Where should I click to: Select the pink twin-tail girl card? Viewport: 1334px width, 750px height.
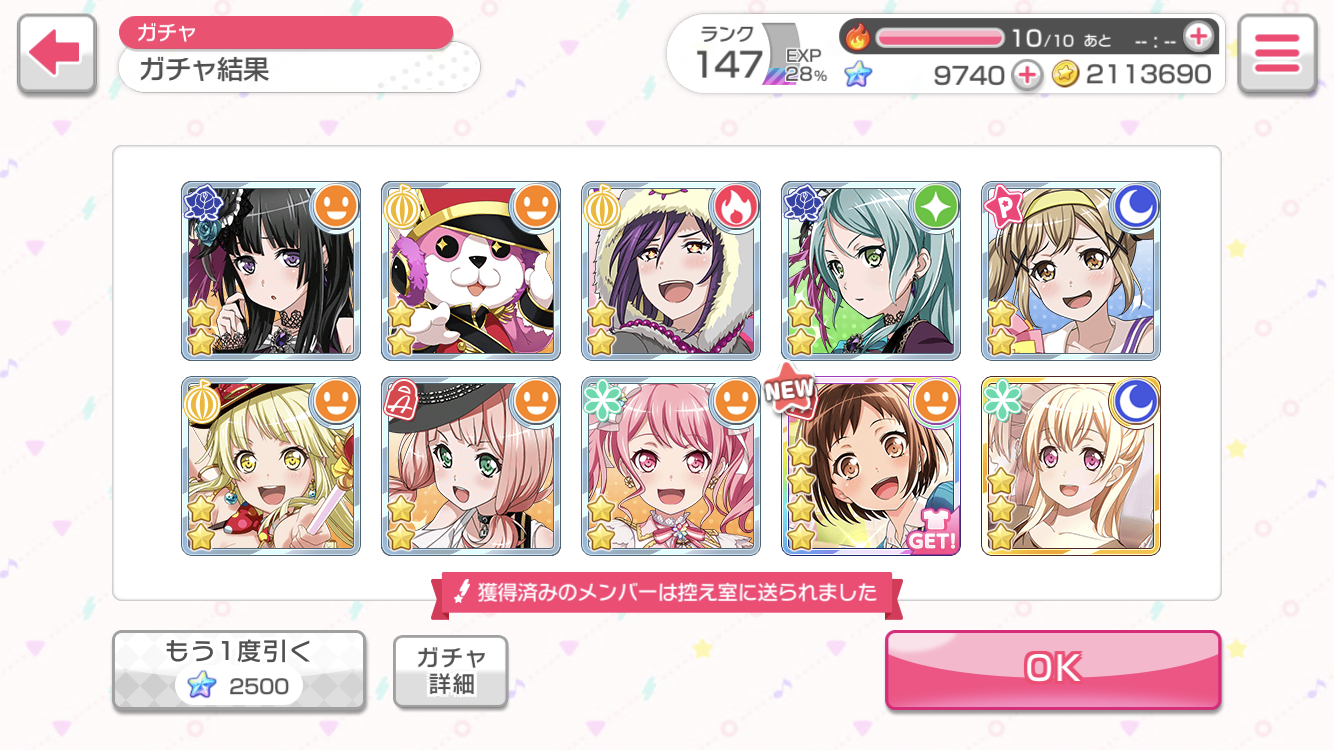pos(671,466)
